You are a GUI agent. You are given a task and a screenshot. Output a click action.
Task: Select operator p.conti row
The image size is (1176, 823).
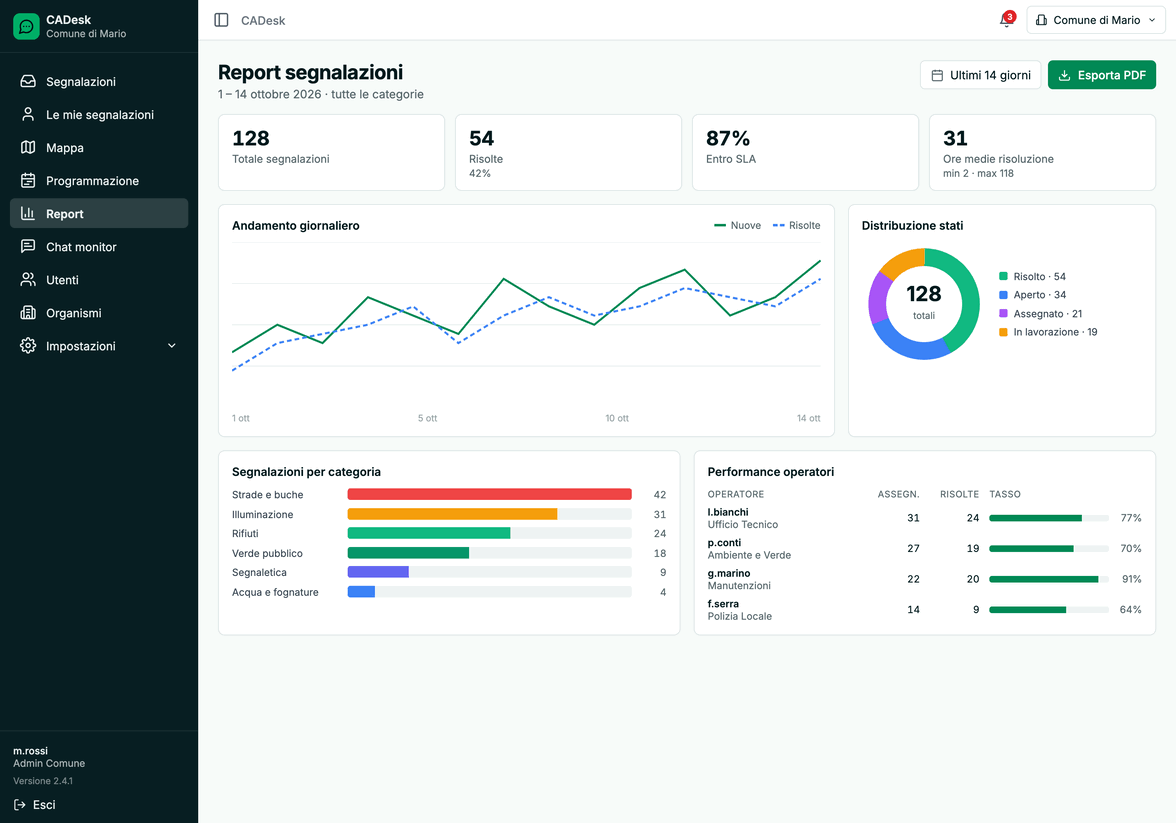924,548
